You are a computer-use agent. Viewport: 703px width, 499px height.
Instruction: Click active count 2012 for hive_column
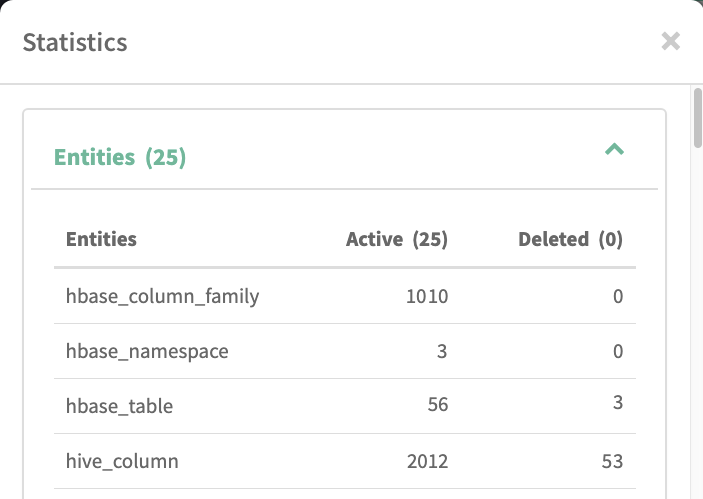point(428,461)
